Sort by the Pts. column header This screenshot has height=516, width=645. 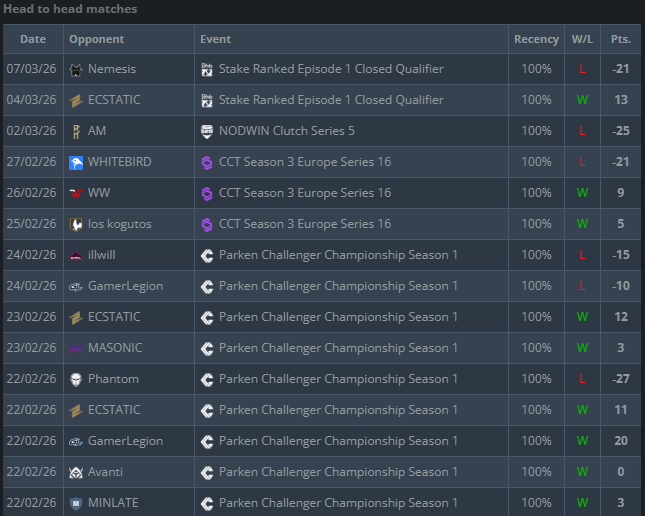[x=621, y=40]
